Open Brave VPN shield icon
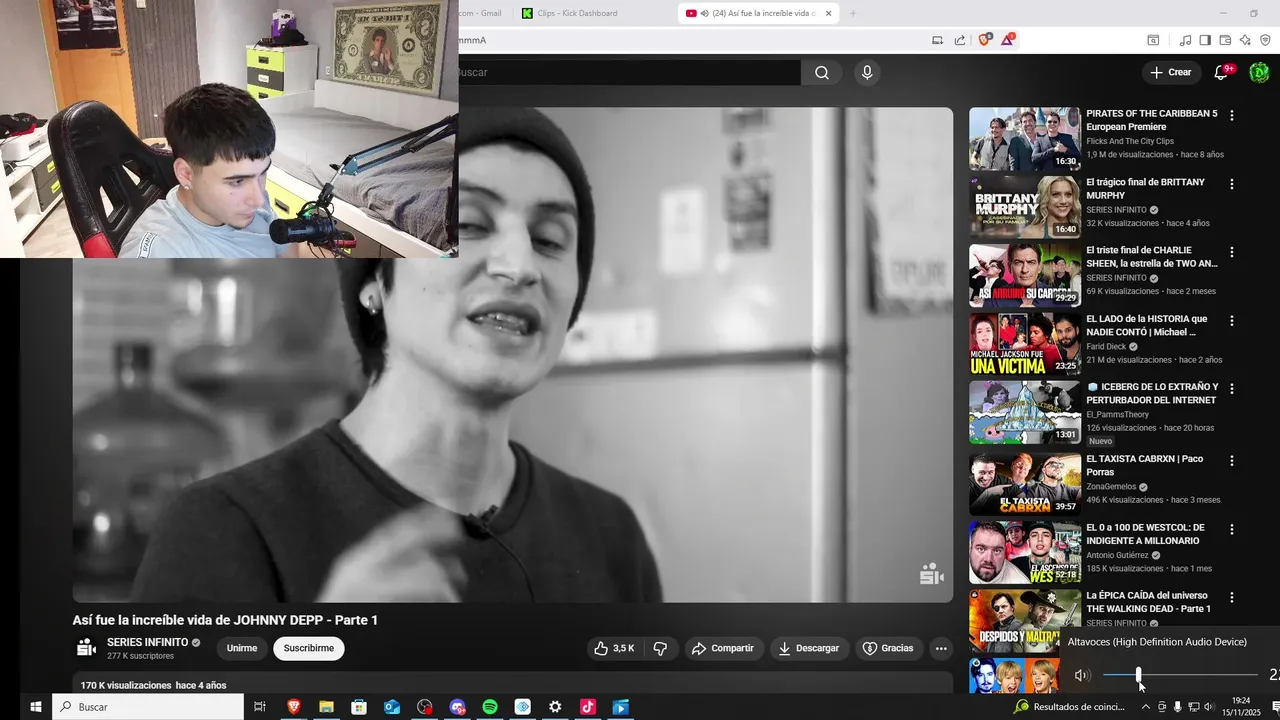Screen dimensions: 1280x720 click(x=1265, y=40)
